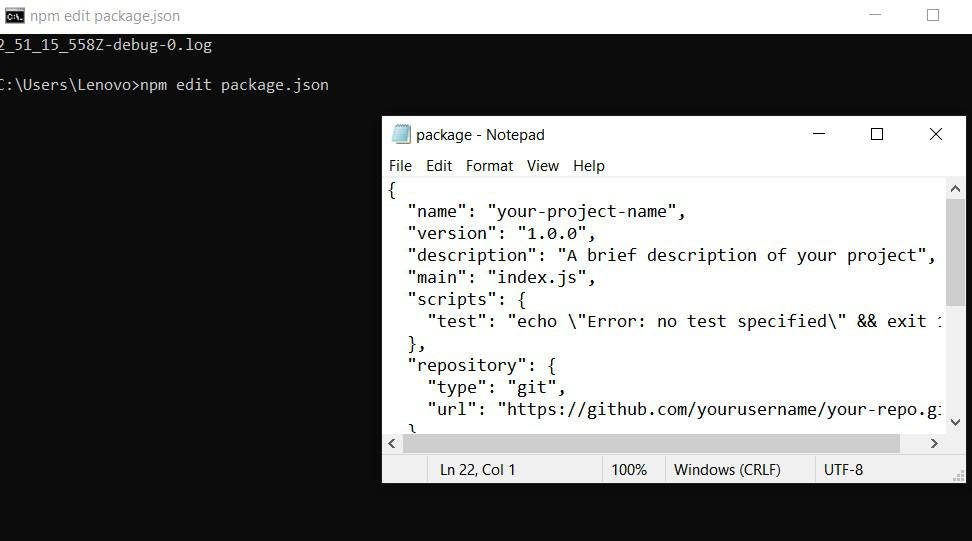Maximize the Notepad window
Screen dimensions: 972x541
click(x=877, y=134)
